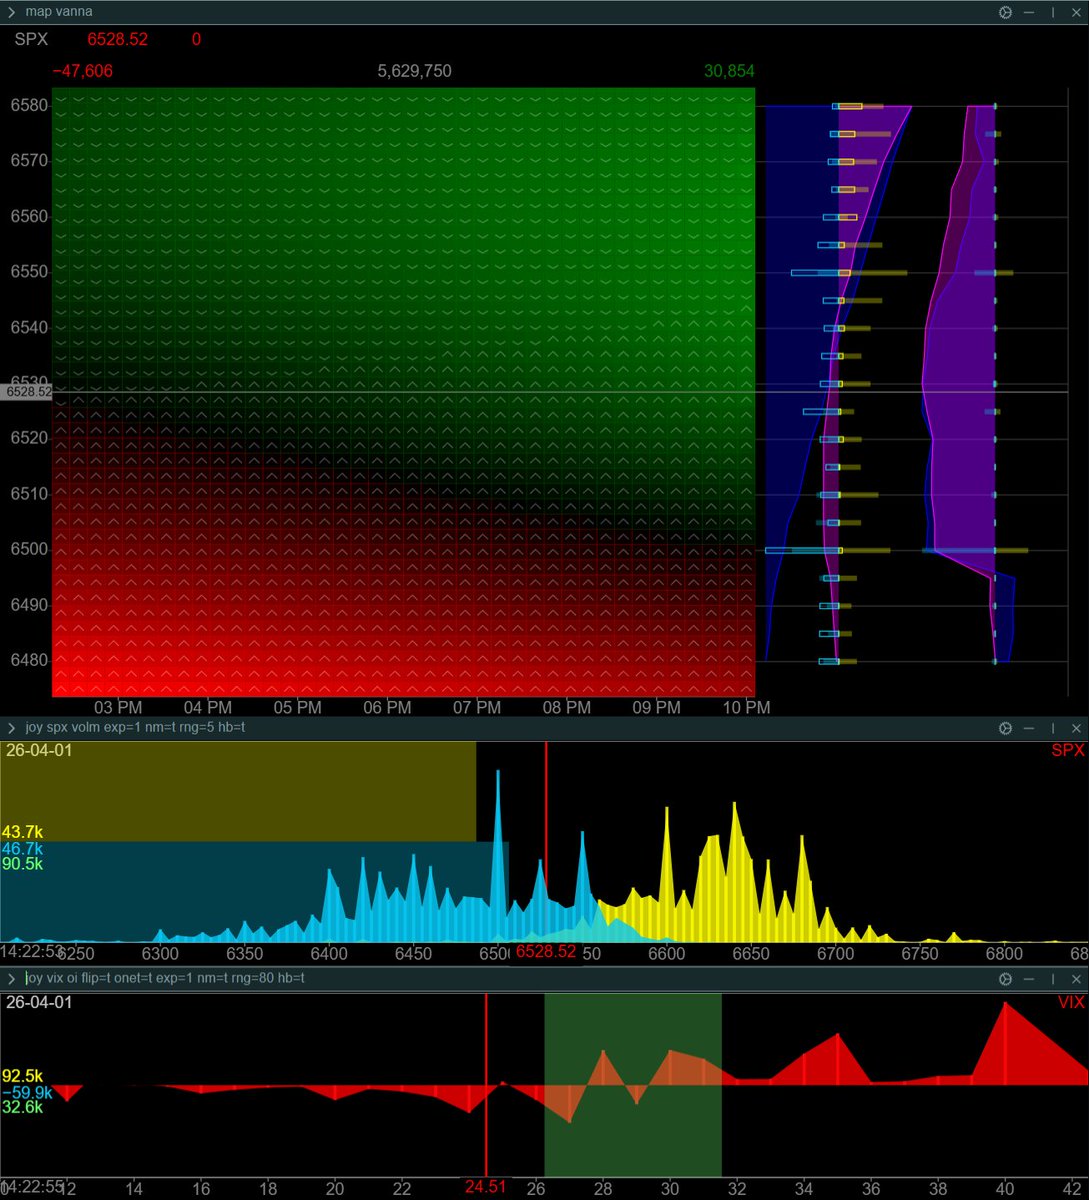Click the vertical bar icon in map vanna header

click(1052, 12)
